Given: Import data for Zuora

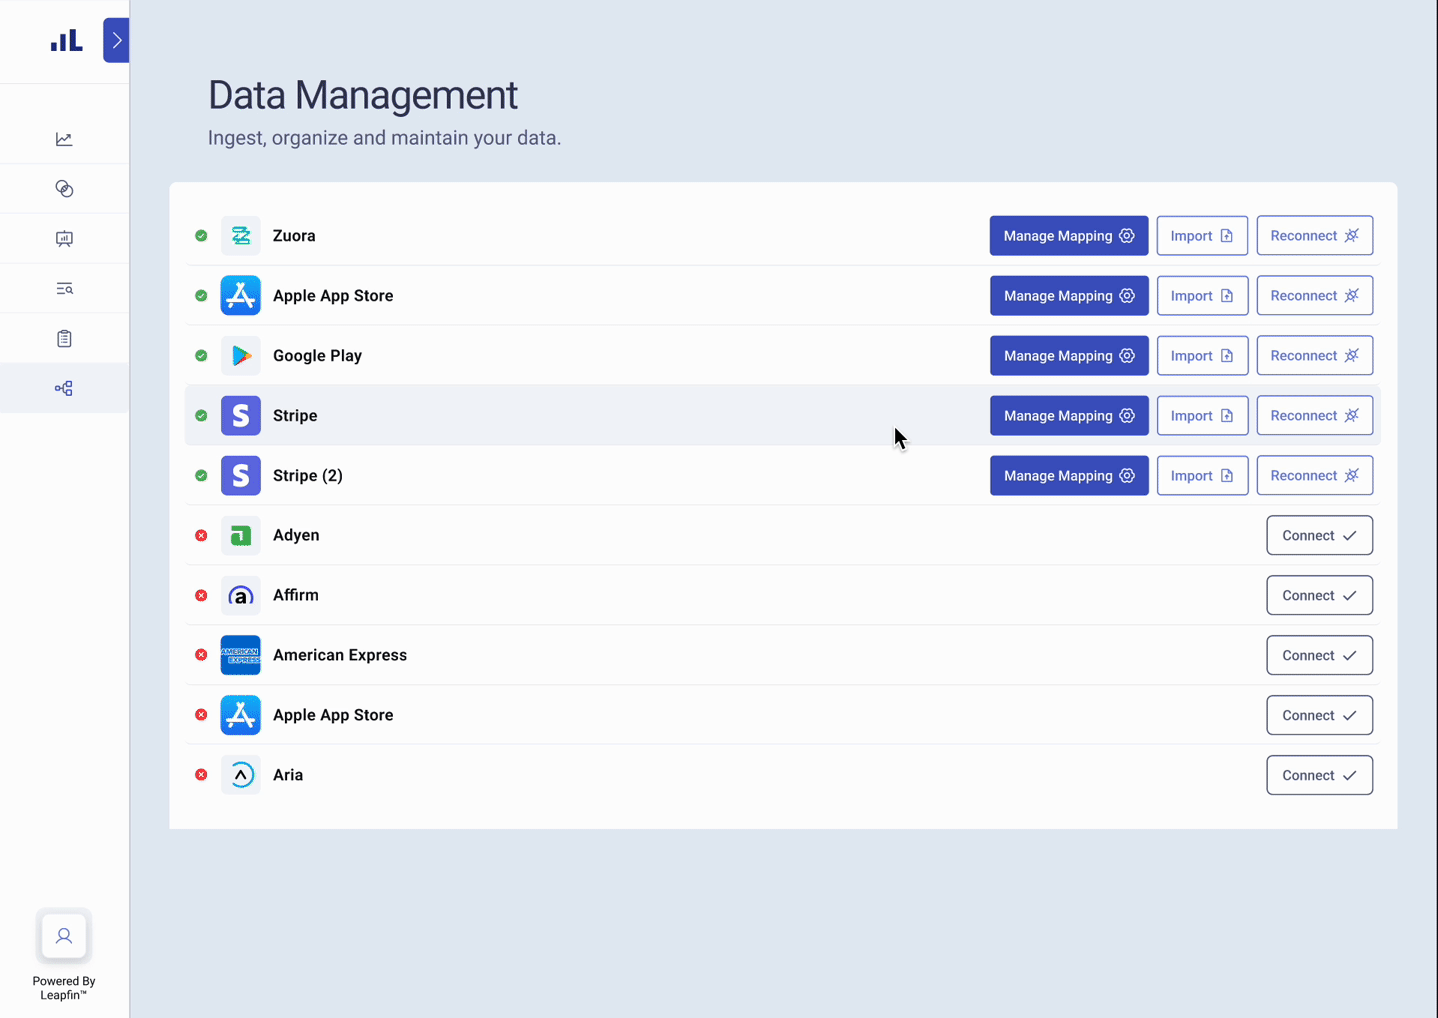Looking at the screenshot, I should tap(1202, 236).
